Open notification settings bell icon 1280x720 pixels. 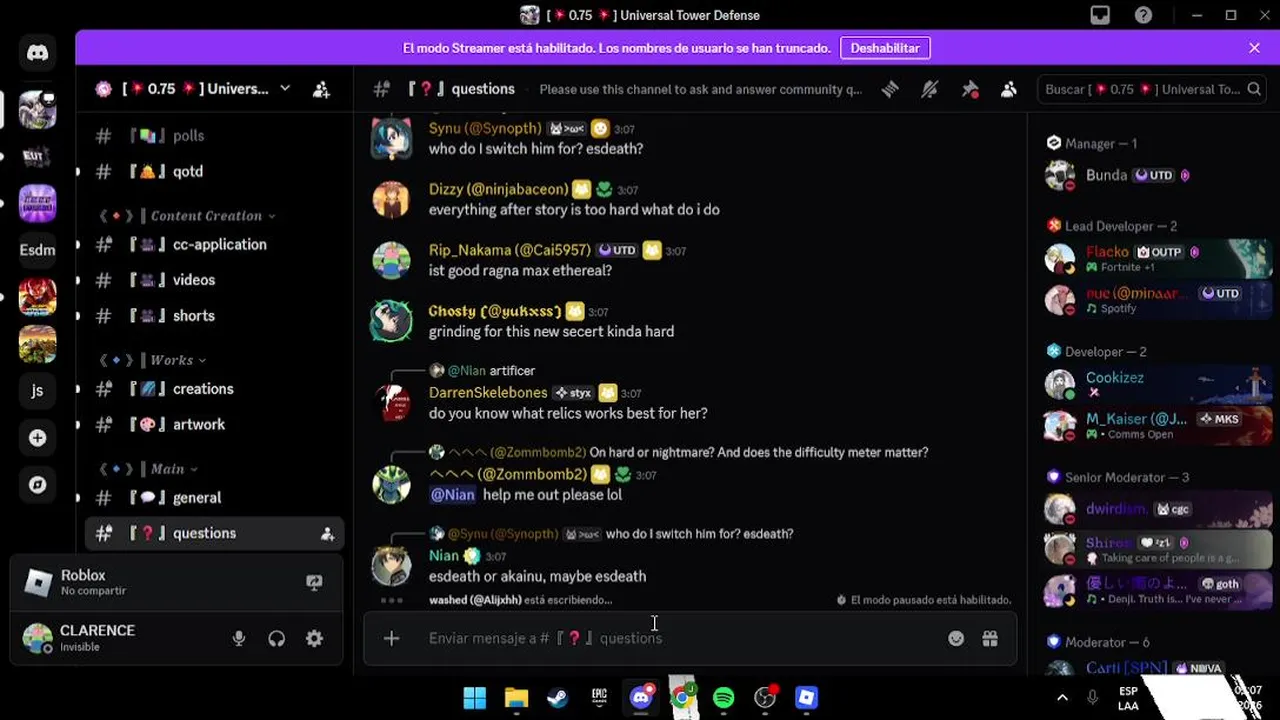coord(929,89)
